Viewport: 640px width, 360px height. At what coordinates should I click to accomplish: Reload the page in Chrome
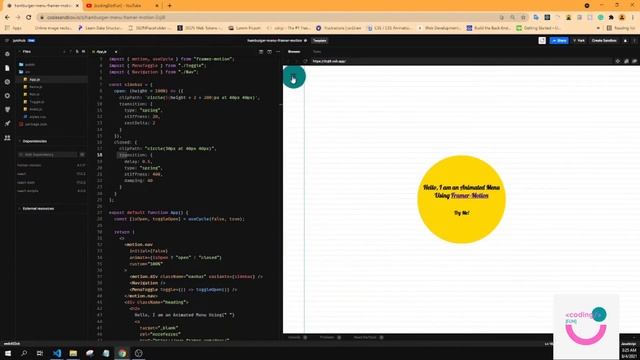tap(29, 18)
